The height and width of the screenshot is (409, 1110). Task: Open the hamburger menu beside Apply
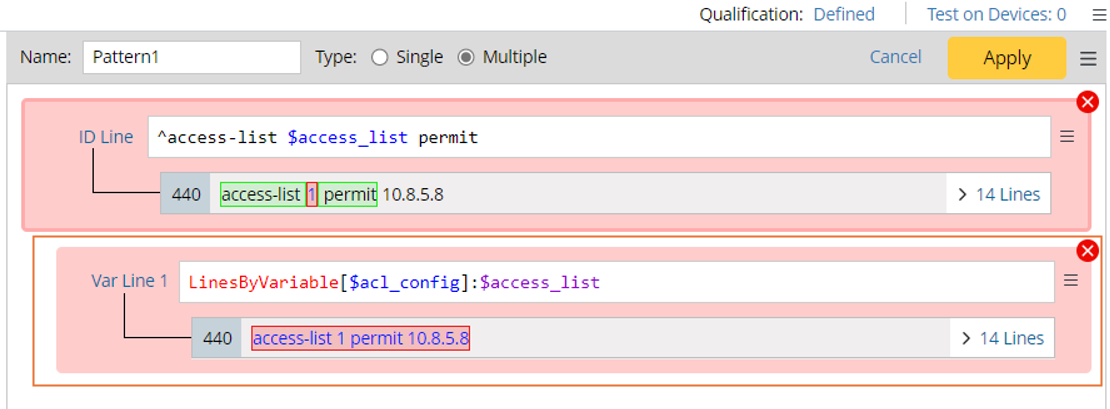click(x=1088, y=58)
